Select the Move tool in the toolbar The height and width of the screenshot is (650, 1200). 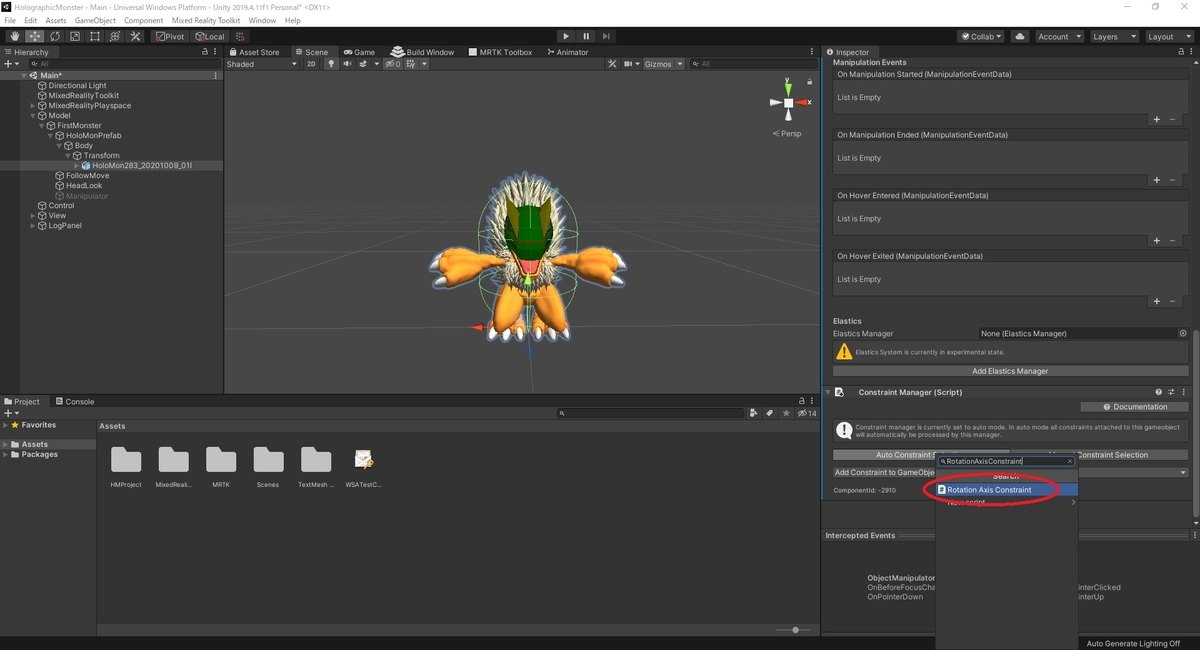click(x=34, y=36)
